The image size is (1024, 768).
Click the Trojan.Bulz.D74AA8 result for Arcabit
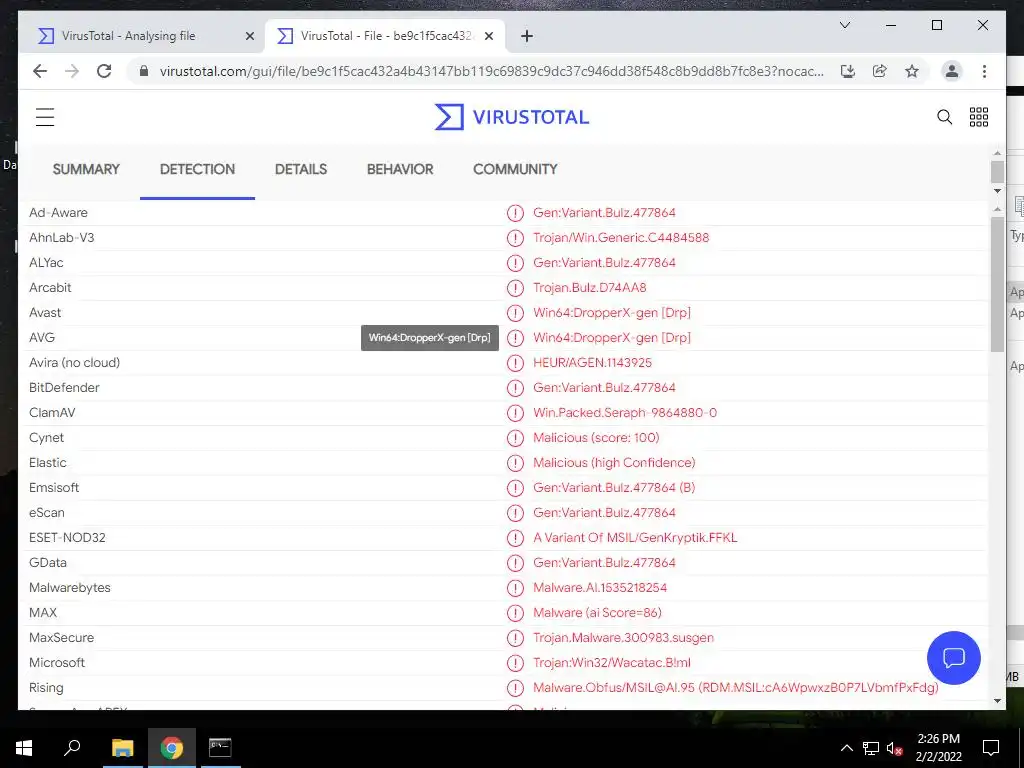(590, 287)
